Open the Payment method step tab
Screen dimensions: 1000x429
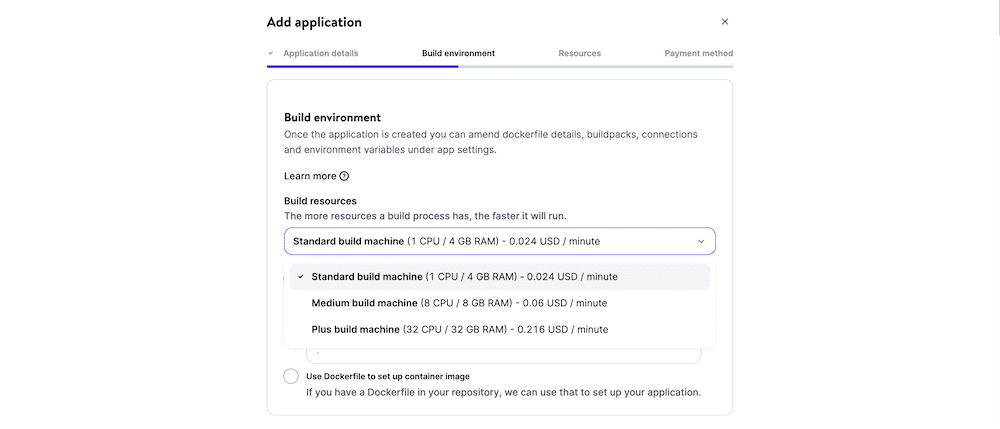[698, 53]
